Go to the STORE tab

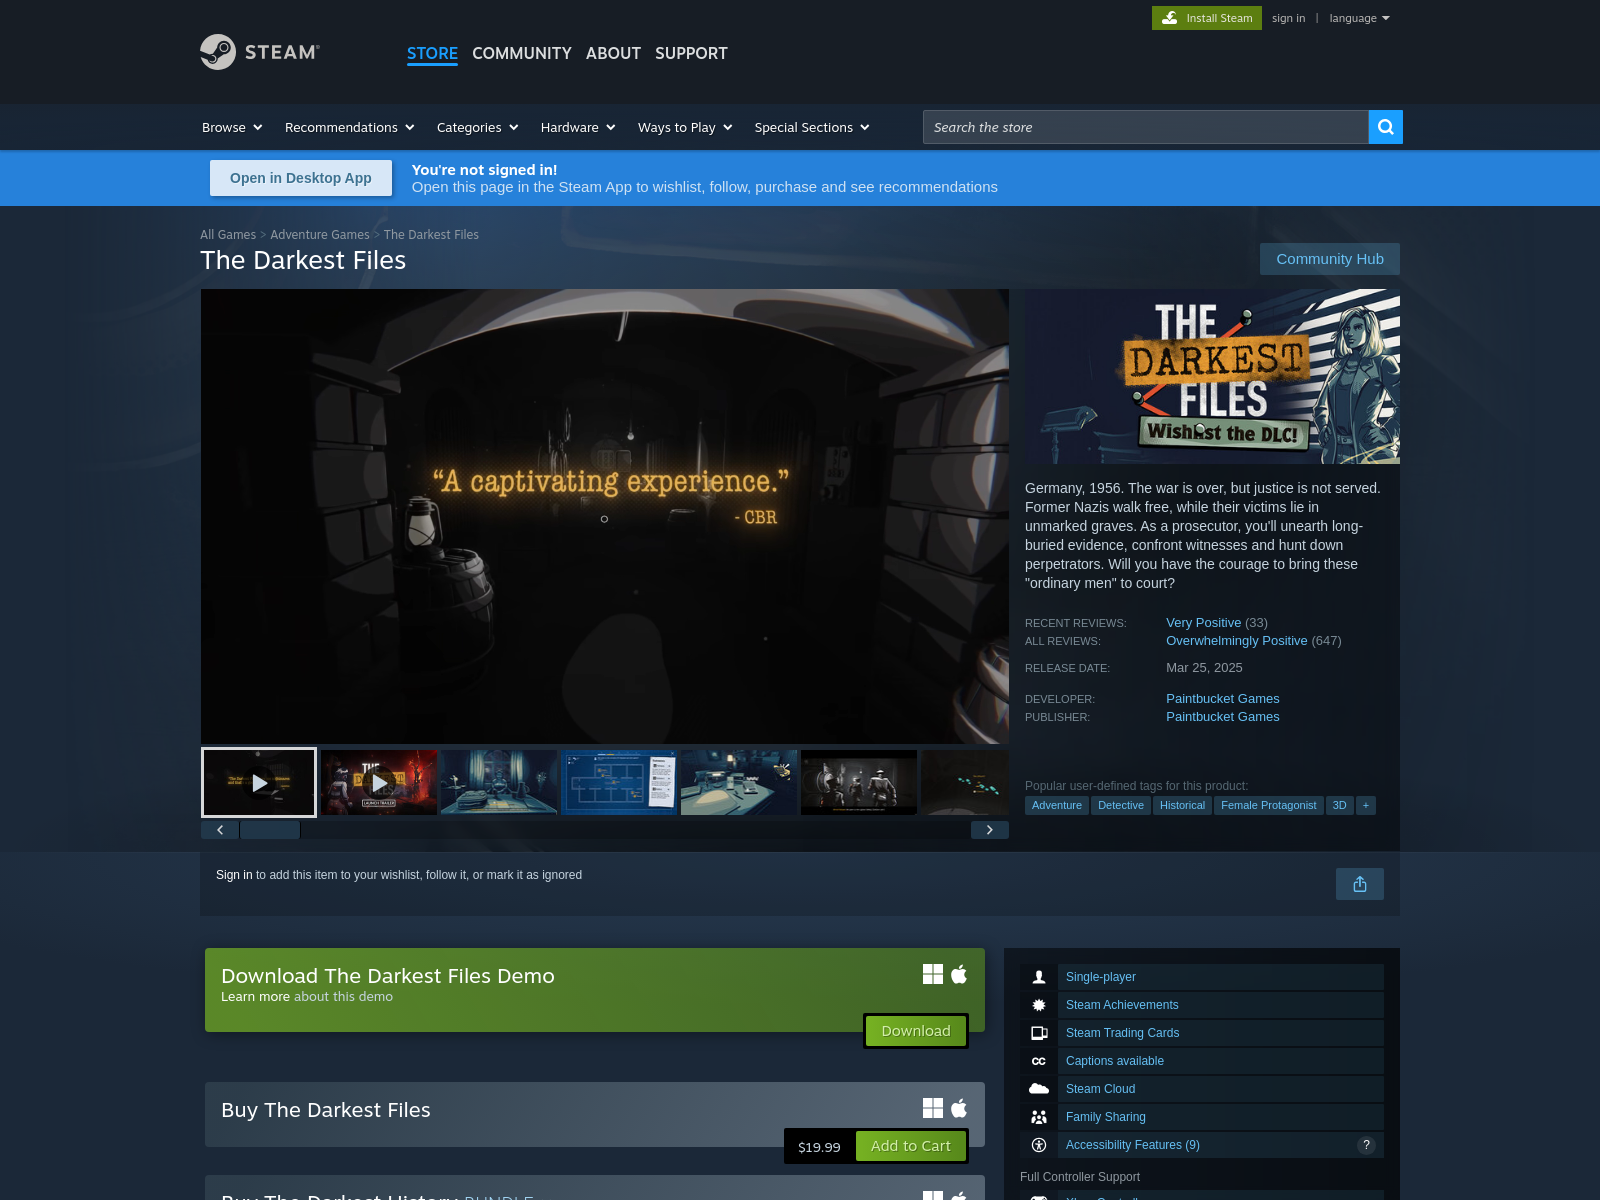(432, 53)
